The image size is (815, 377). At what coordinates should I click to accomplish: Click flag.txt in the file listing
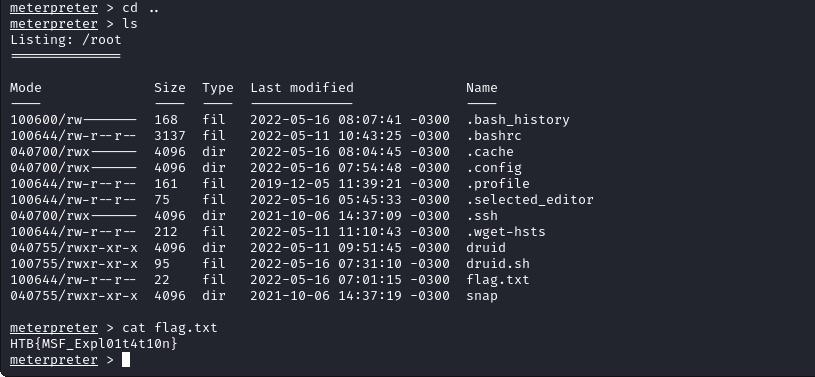498,280
